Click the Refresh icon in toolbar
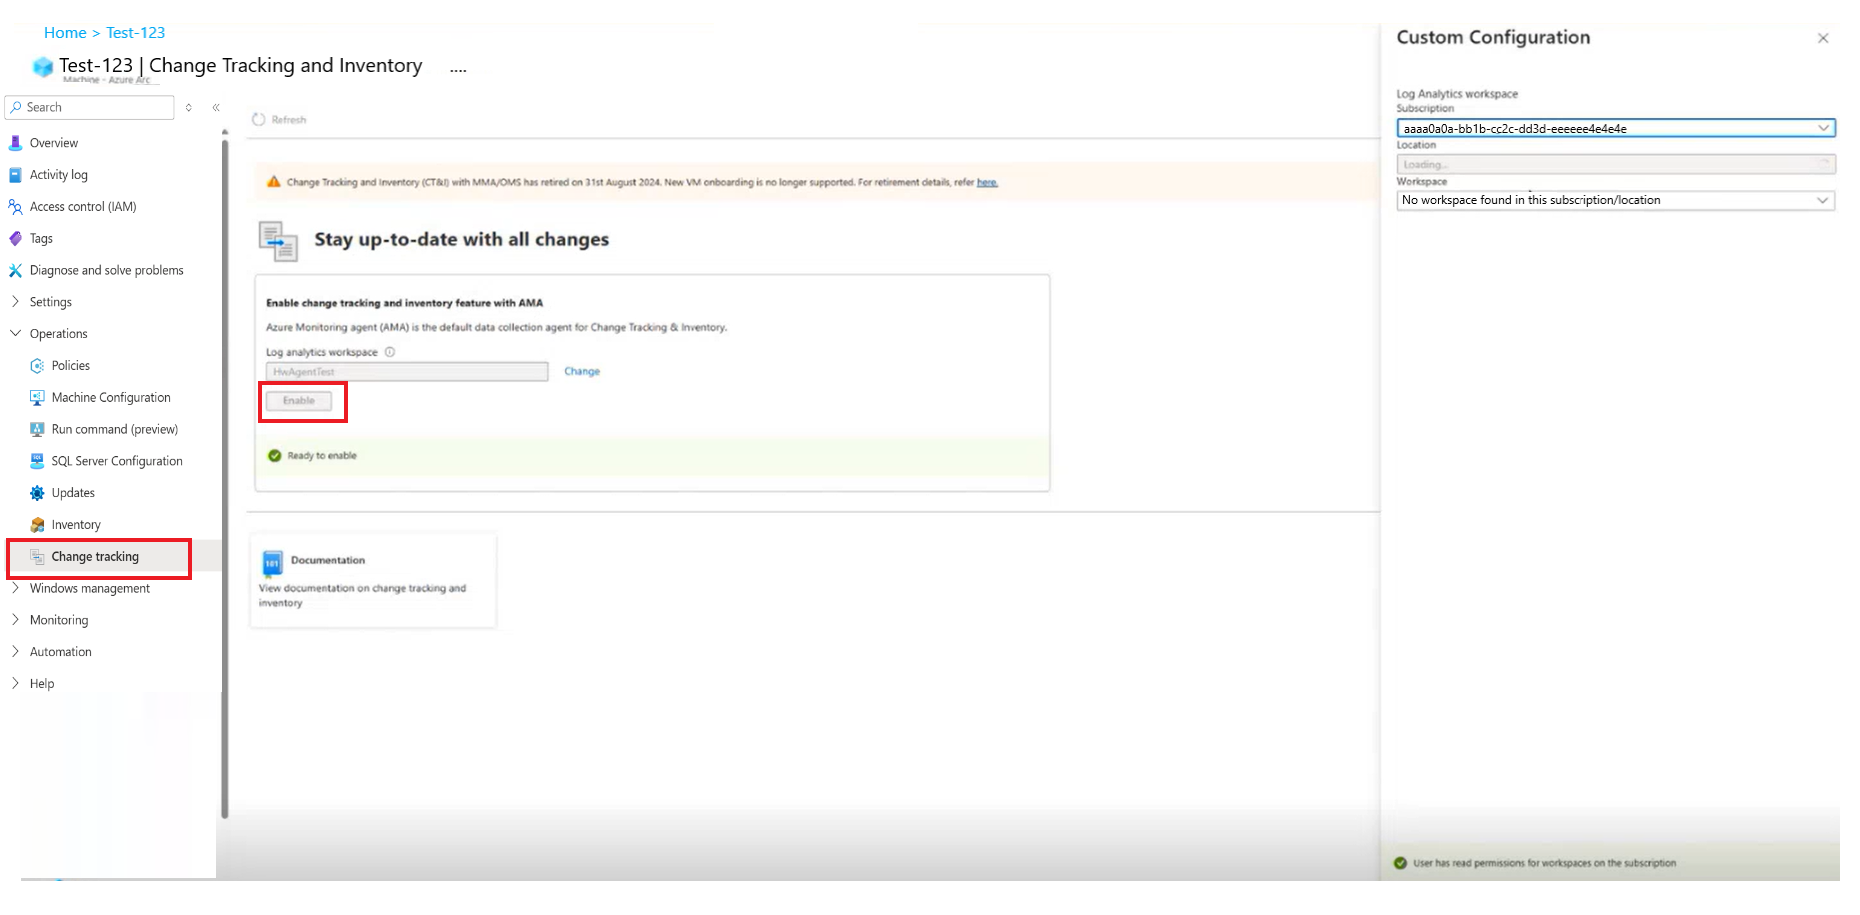 tap(259, 119)
